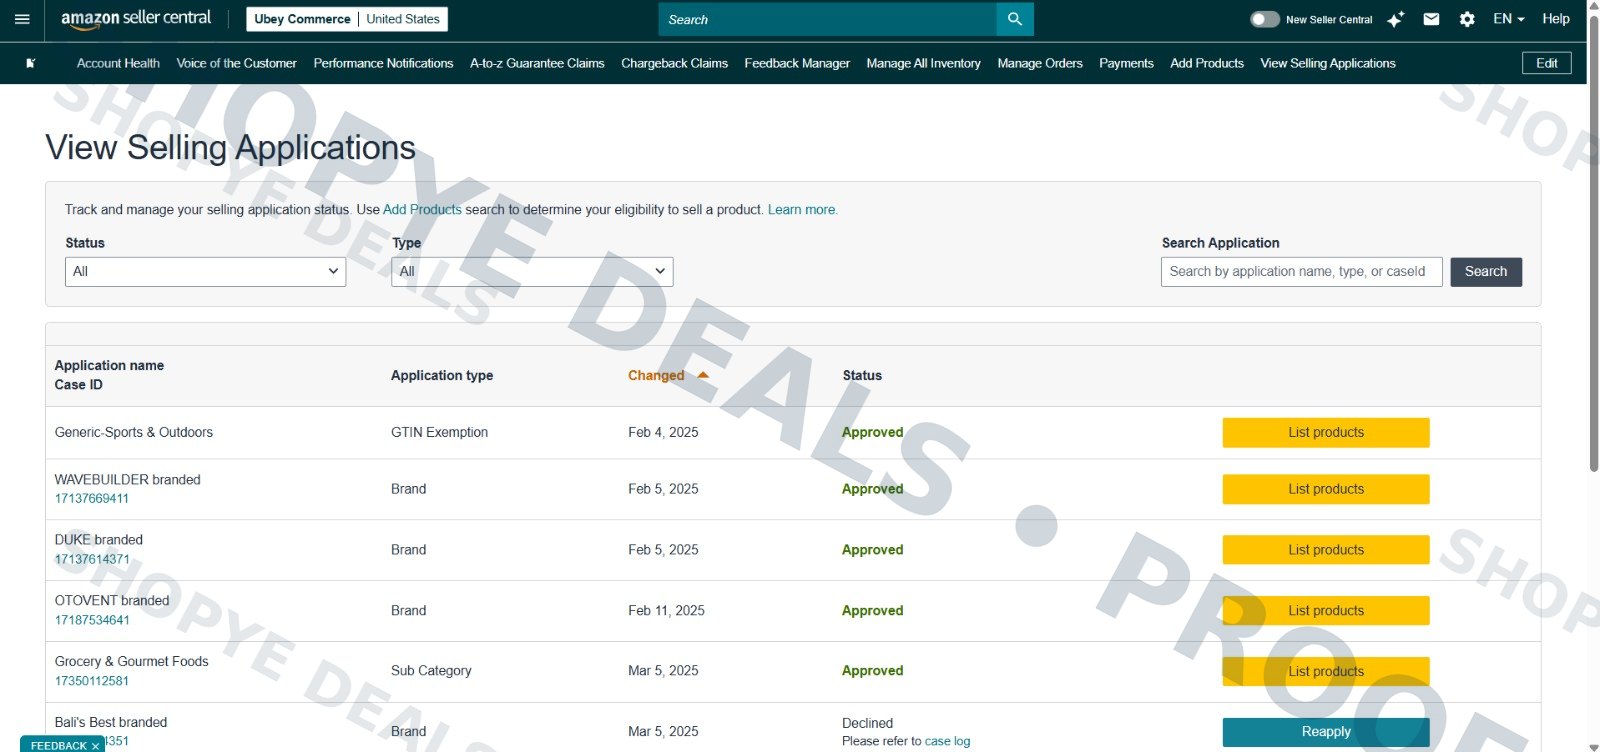Open the Ubey Commerce account switcher

coord(347,19)
